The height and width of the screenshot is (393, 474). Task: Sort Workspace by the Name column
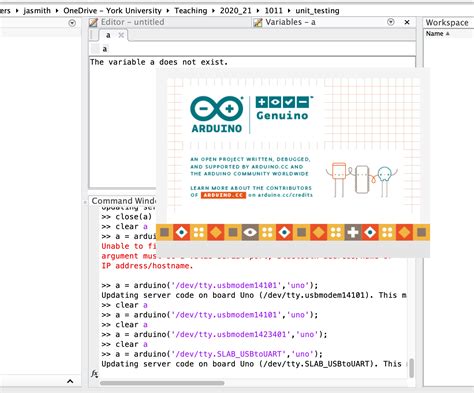[x=437, y=34]
